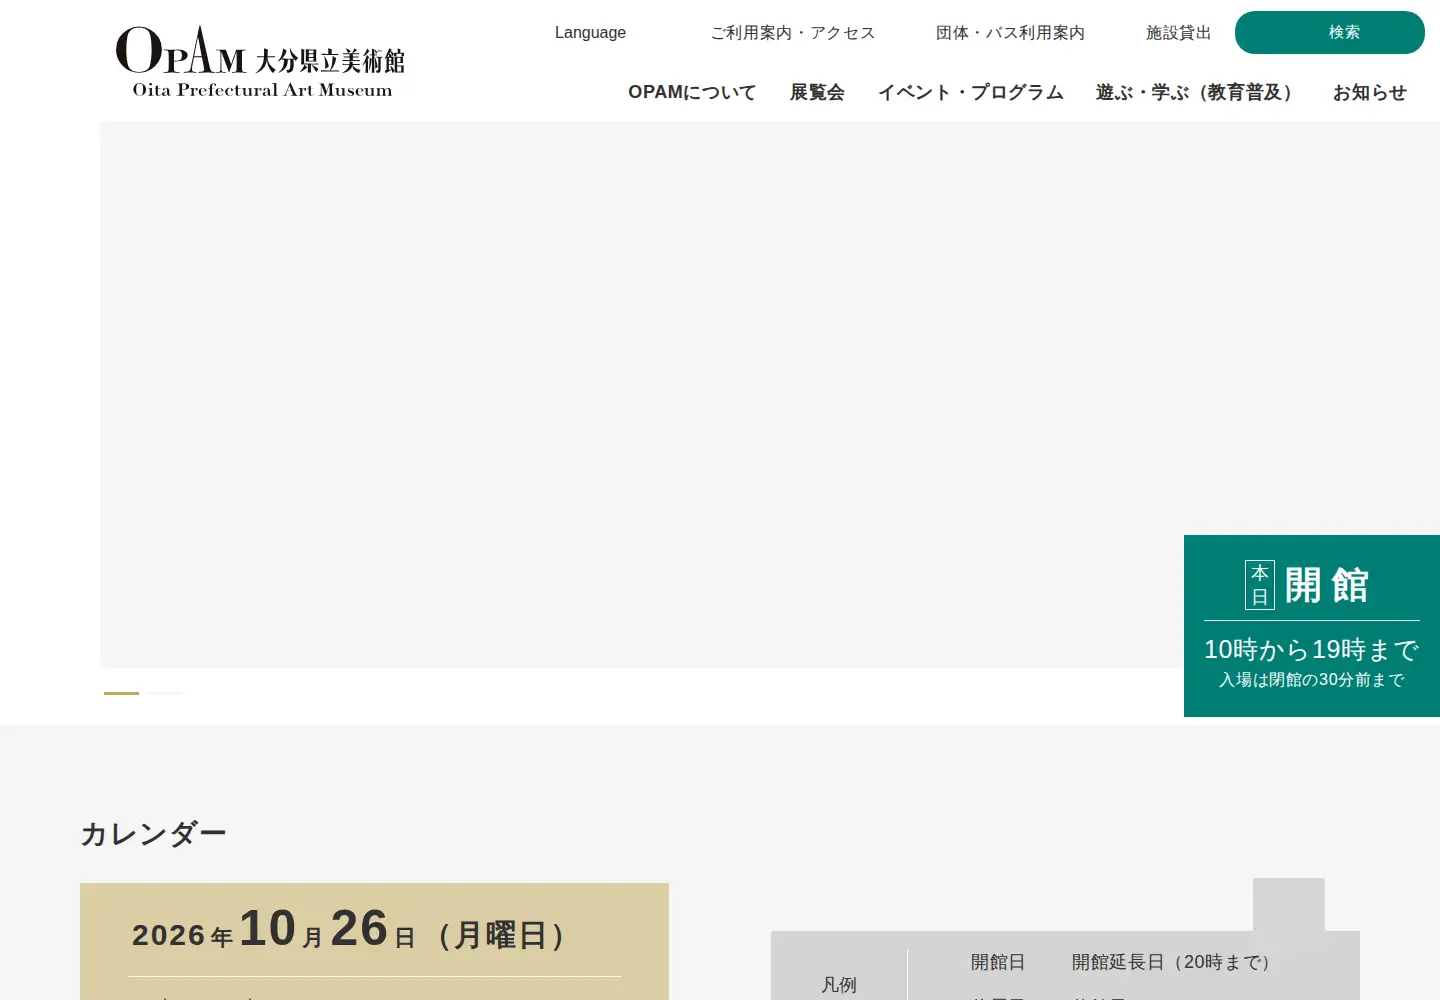Open the Language selector
This screenshot has width=1440, height=1000.
(590, 33)
